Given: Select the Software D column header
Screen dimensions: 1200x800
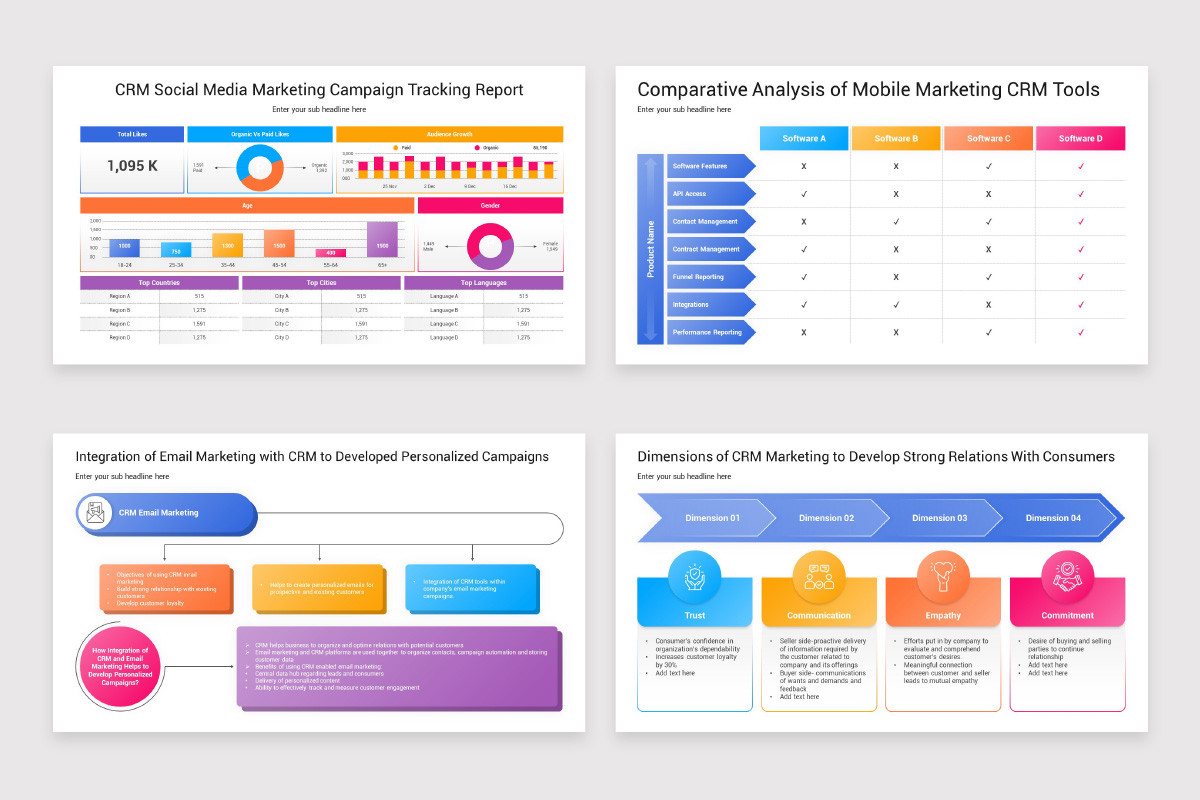Looking at the screenshot, I should click(x=1080, y=138).
